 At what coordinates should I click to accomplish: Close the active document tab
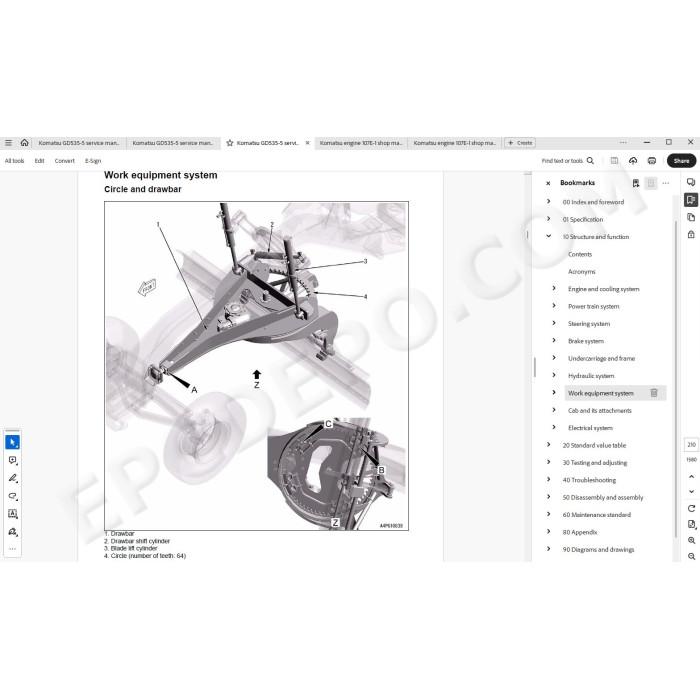pyautogui.click(x=307, y=143)
